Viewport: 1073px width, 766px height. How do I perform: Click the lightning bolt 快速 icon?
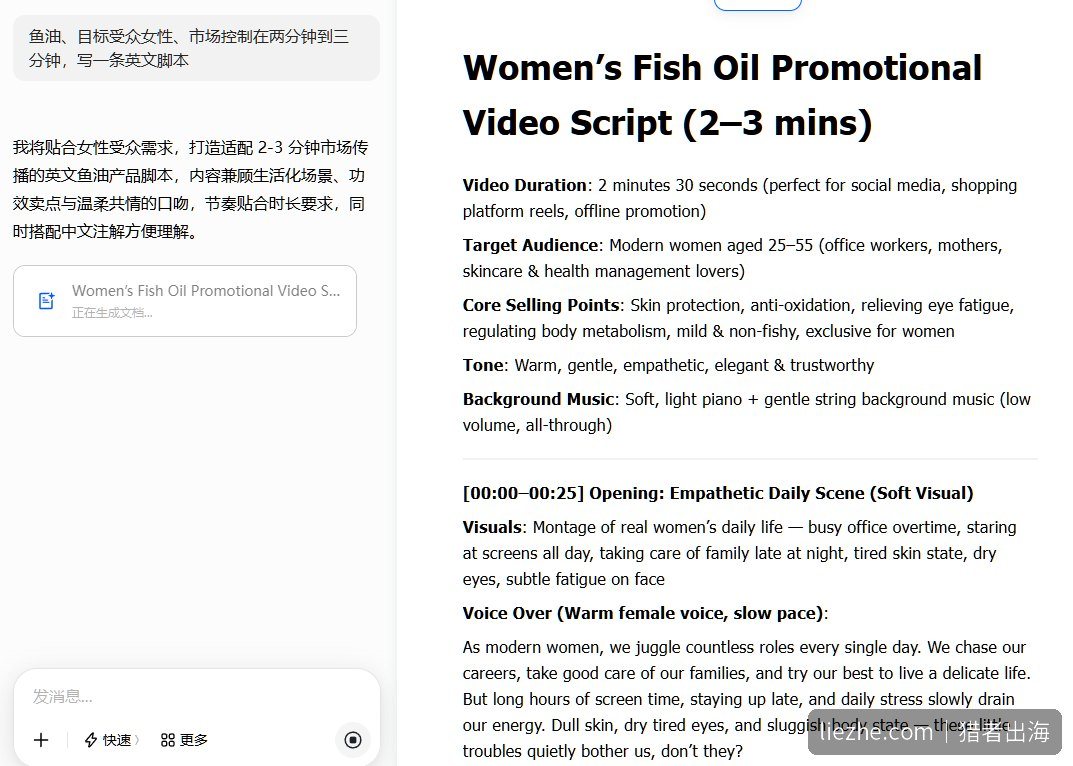[90, 740]
